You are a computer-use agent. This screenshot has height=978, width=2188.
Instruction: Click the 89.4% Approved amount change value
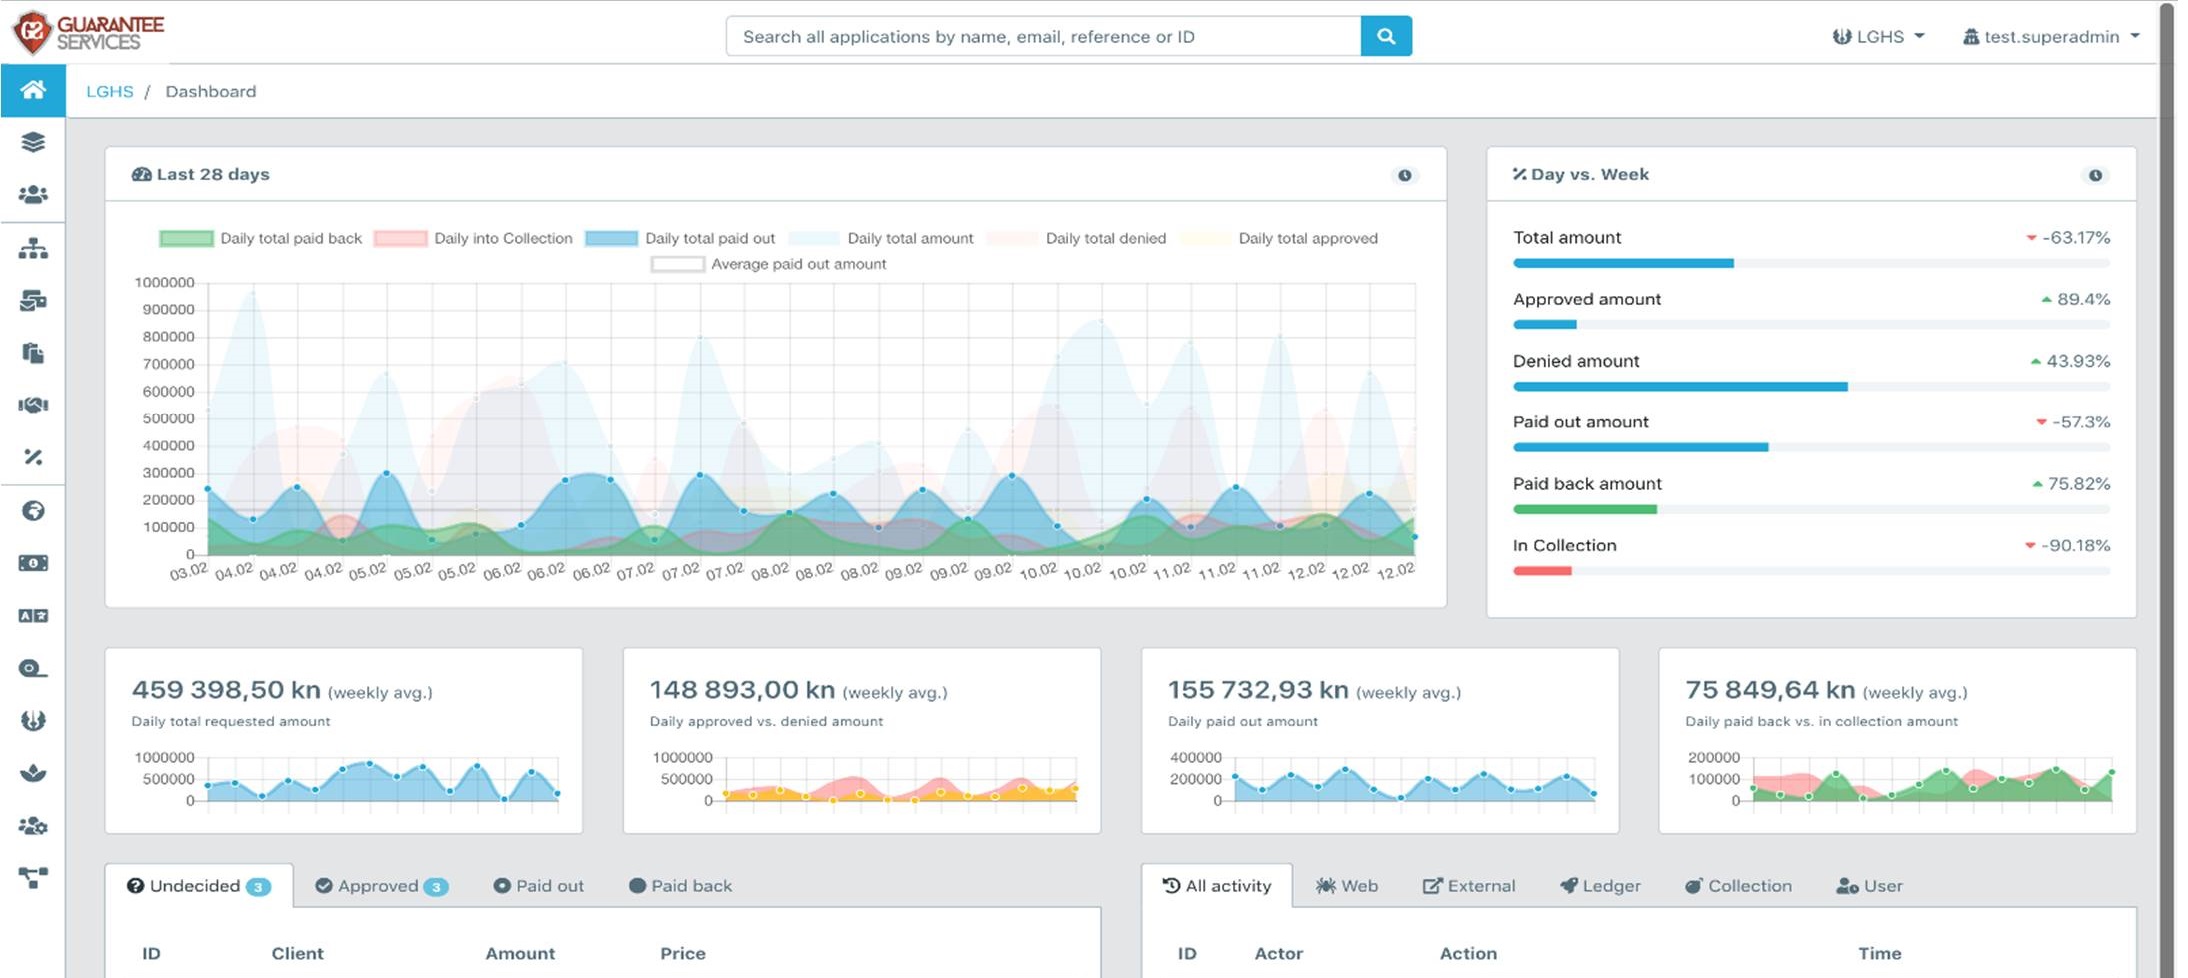click(x=2083, y=299)
